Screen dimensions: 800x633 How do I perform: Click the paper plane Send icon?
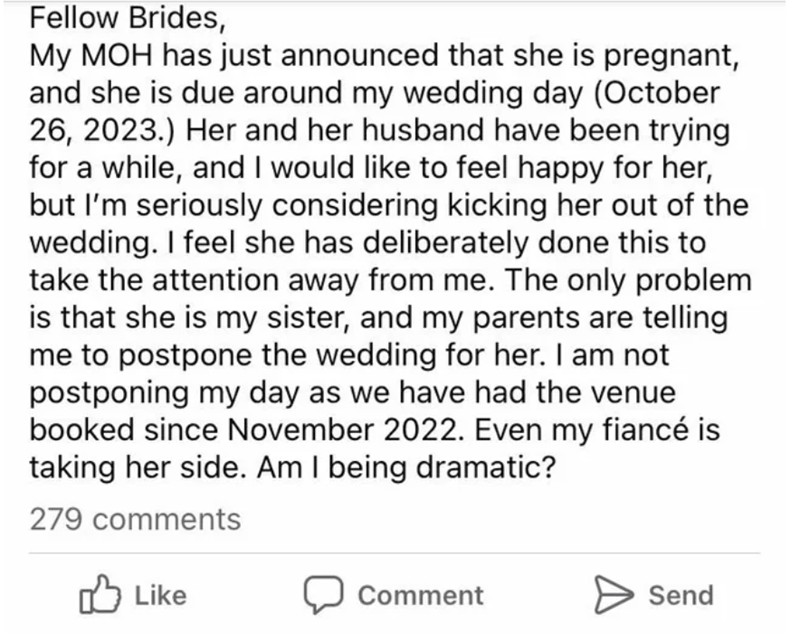pos(613,595)
